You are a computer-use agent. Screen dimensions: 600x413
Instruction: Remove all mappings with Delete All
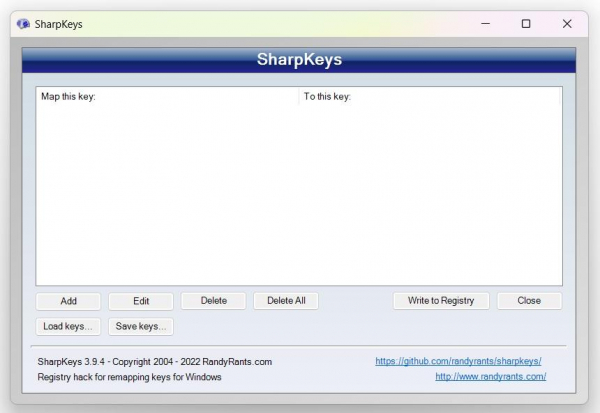pyautogui.click(x=286, y=301)
